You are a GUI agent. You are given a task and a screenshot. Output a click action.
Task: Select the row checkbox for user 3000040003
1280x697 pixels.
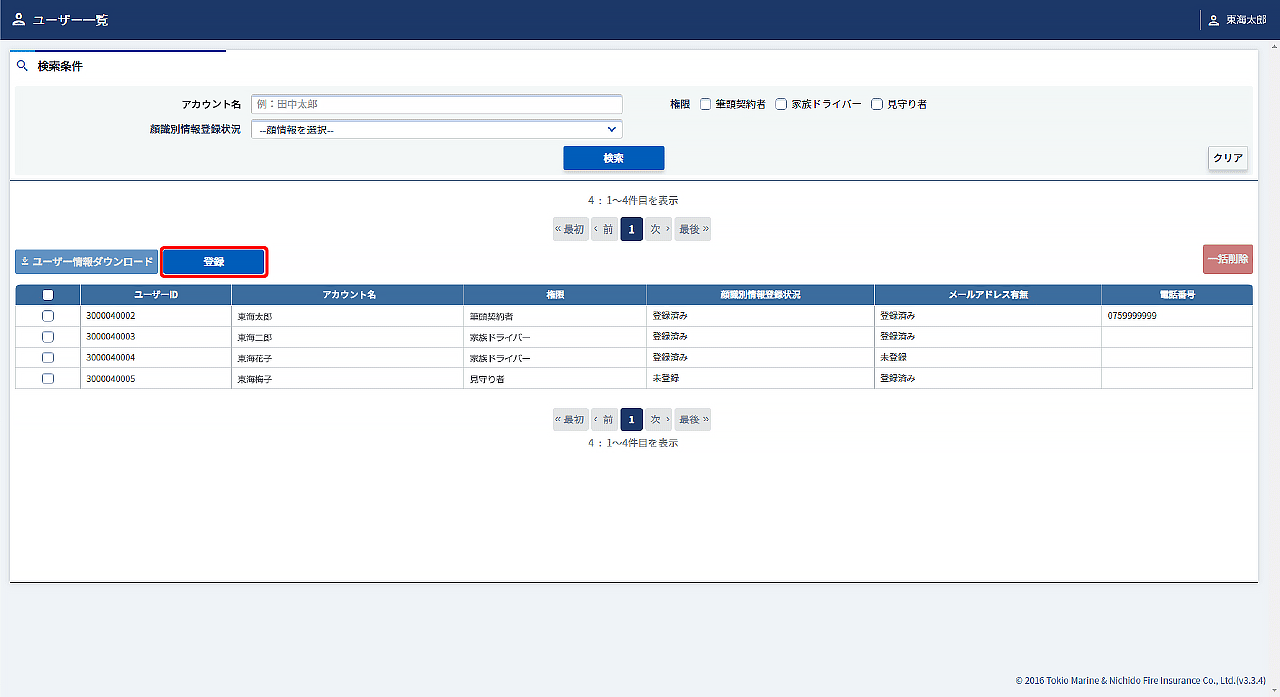point(48,337)
